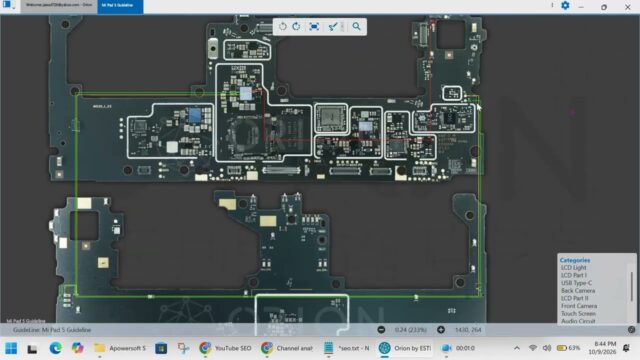Click the Categories list scrollbar
The height and width of the screenshot is (360, 640).
[632, 286]
